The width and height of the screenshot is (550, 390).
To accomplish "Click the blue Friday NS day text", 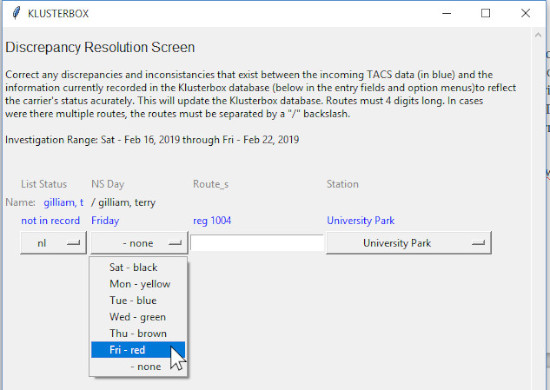I will [105, 221].
